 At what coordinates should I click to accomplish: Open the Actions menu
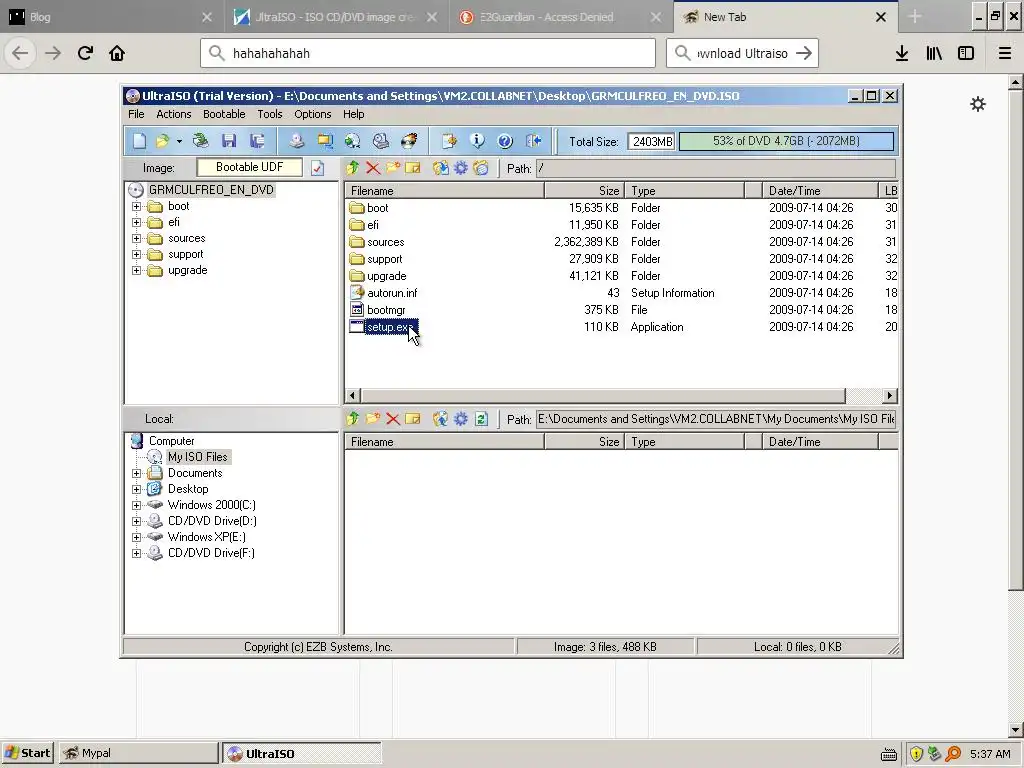[174, 114]
